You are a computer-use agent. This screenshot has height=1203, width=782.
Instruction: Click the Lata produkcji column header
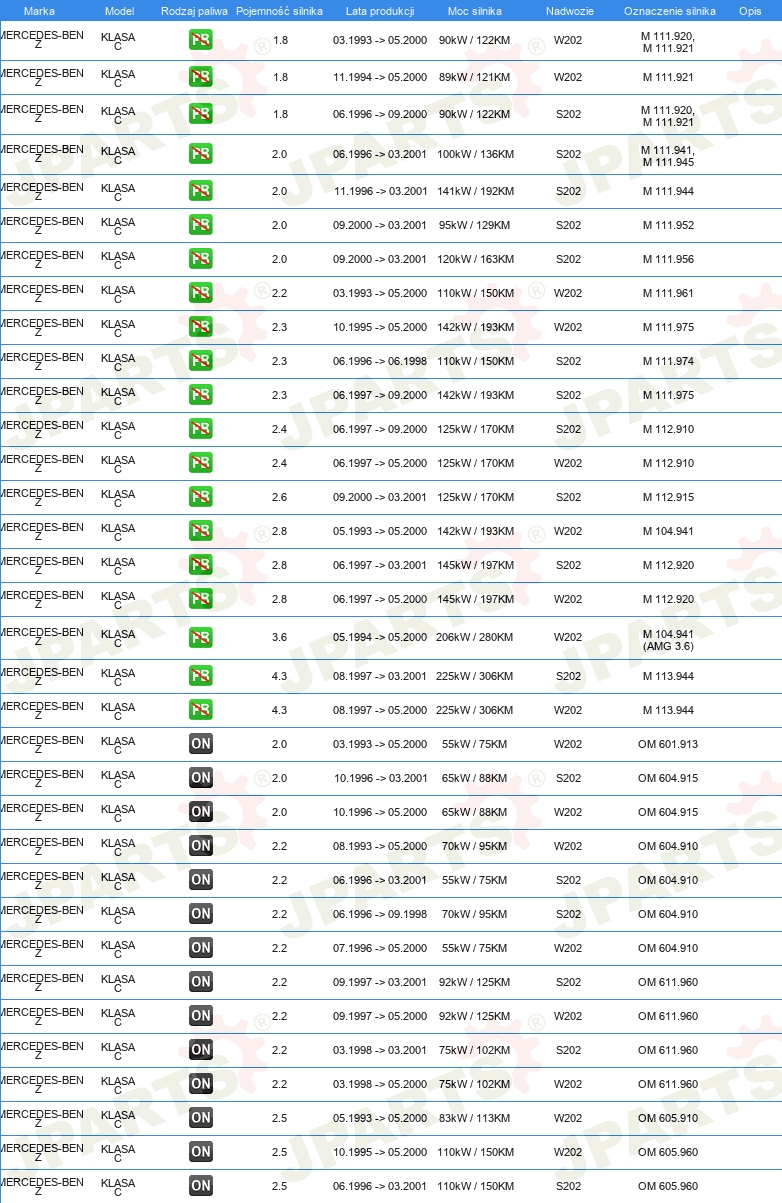380,11
